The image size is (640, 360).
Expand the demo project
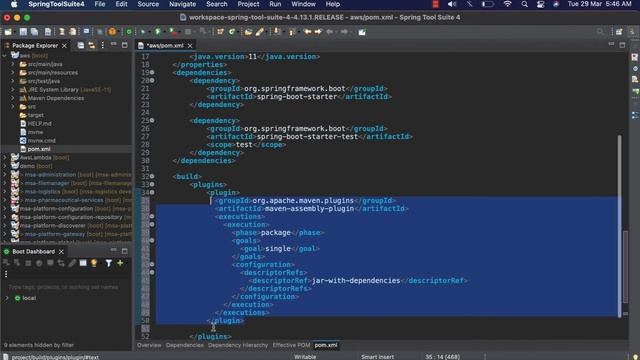pyautogui.click(x=4, y=166)
